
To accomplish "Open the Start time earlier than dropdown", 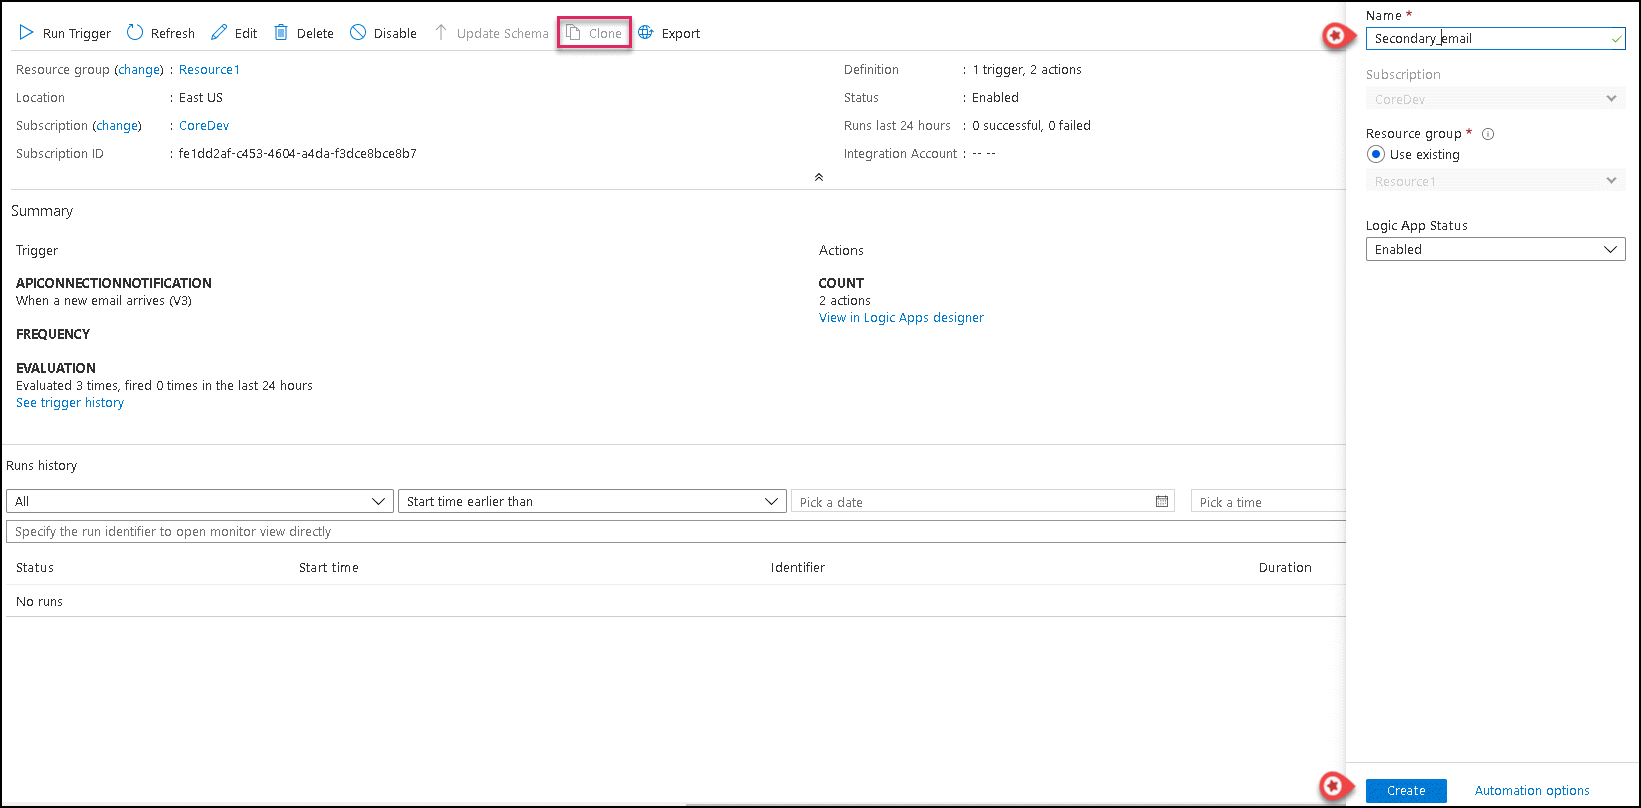I will tap(592, 502).
